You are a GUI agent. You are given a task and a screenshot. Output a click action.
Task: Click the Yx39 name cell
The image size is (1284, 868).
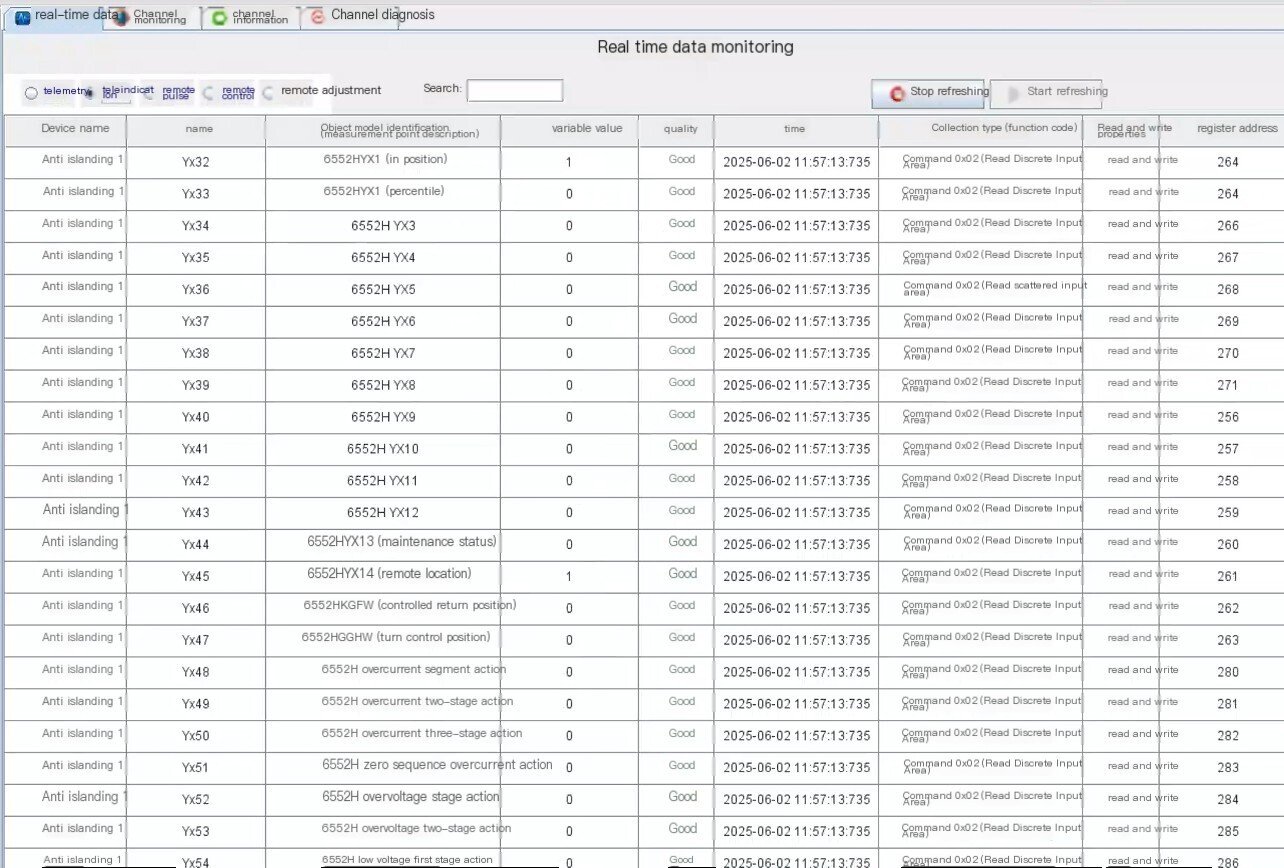196,386
